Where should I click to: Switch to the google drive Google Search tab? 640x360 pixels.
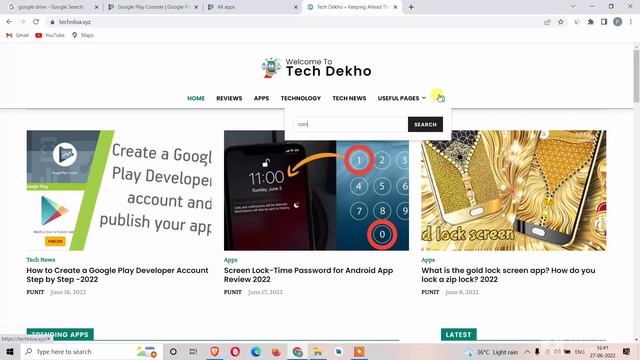click(x=50, y=7)
